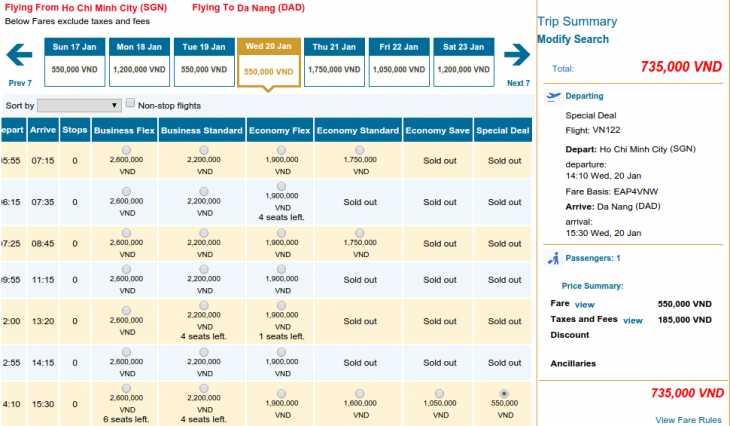
Task: Open Mon 18 Jan fare tab
Action: [x=140, y=62]
